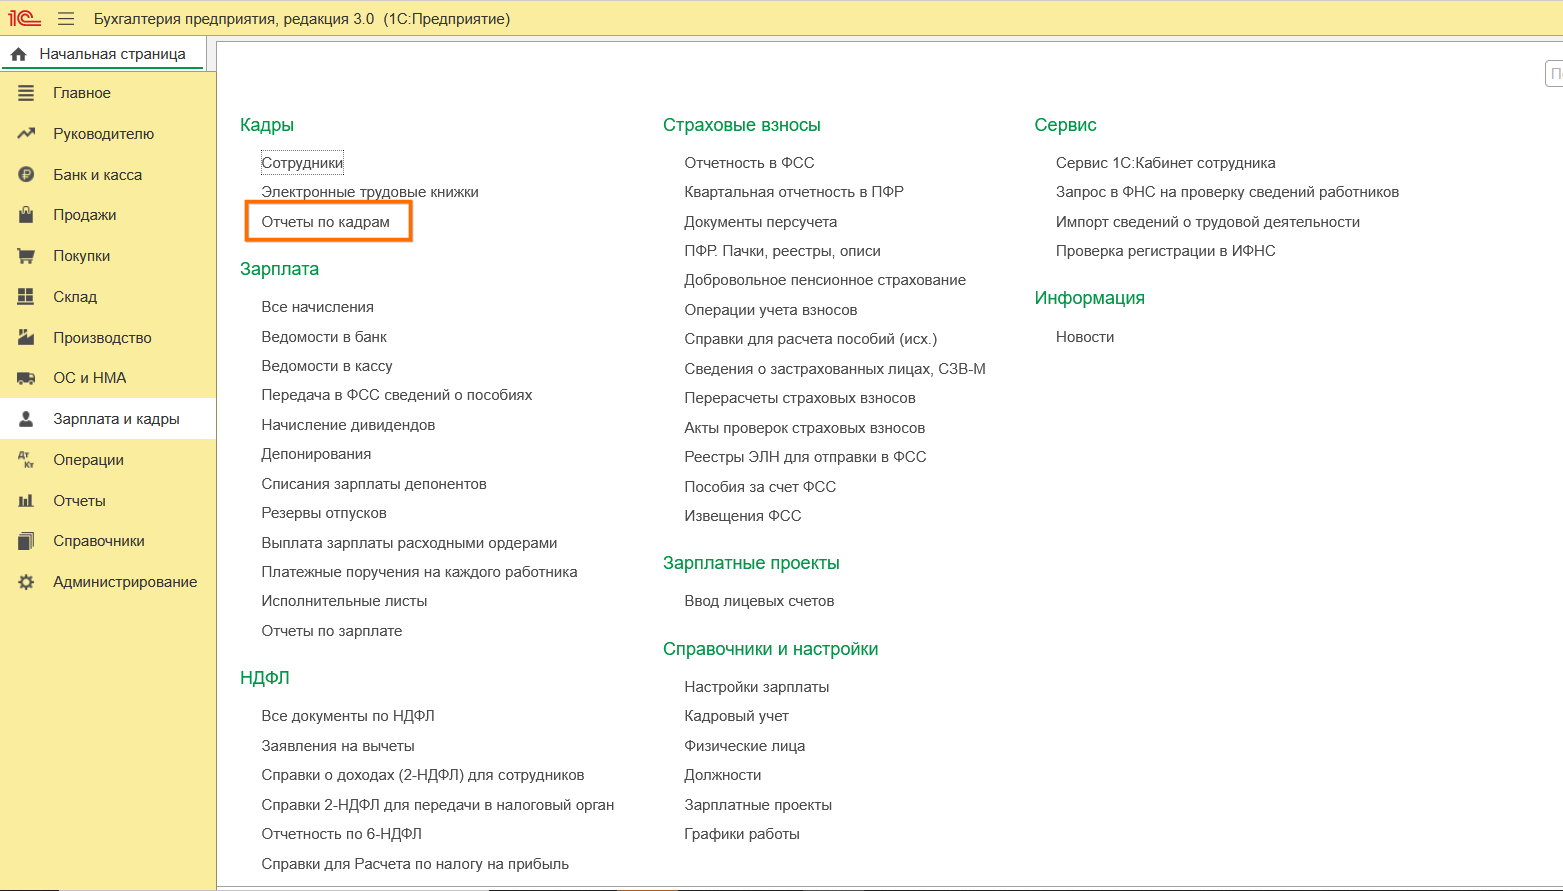The width and height of the screenshot is (1563, 891).
Task: Click the Операции Дт/Кт icon
Action: coord(26,460)
